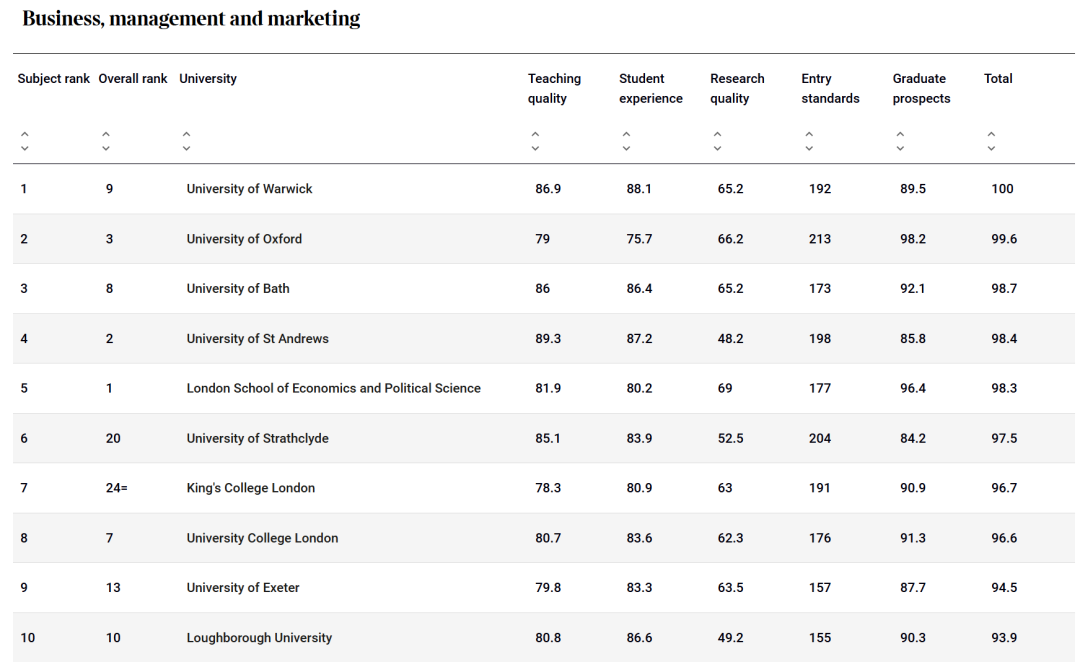
Task: Select University of Bath row name
Action: [x=238, y=289]
